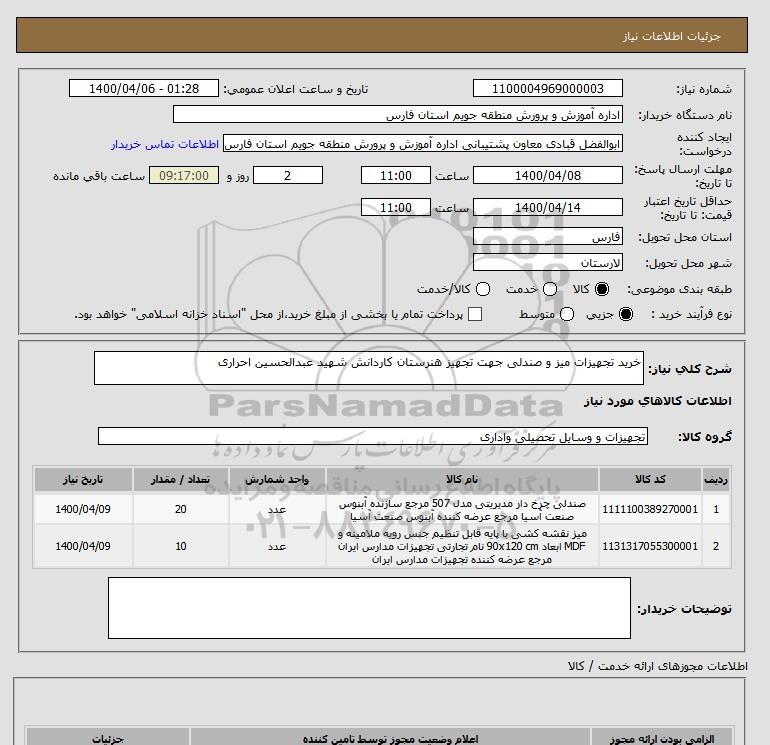Click the صندلی چرخ دار مدیریتی product name
This screenshot has height=745, width=770.
pos(462,510)
